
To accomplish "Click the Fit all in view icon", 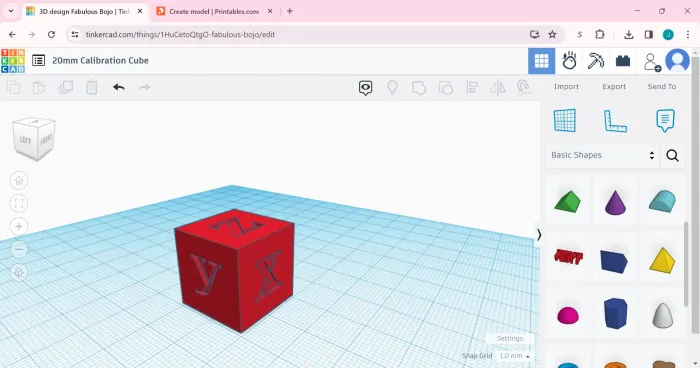I will (19, 204).
